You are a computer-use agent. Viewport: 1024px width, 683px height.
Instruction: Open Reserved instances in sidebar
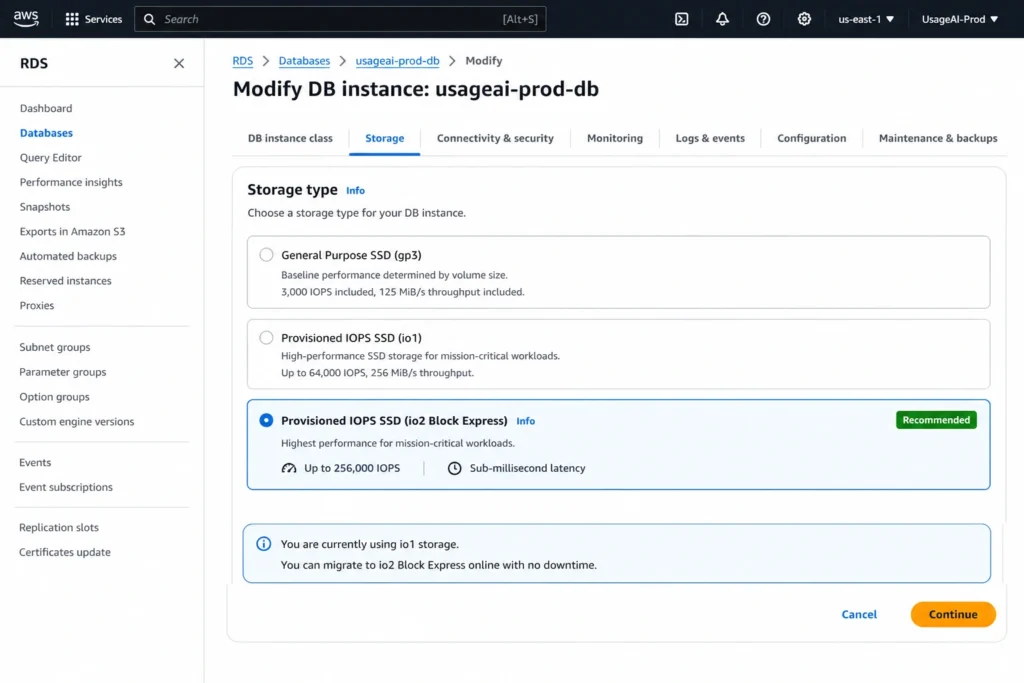(x=65, y=281)
